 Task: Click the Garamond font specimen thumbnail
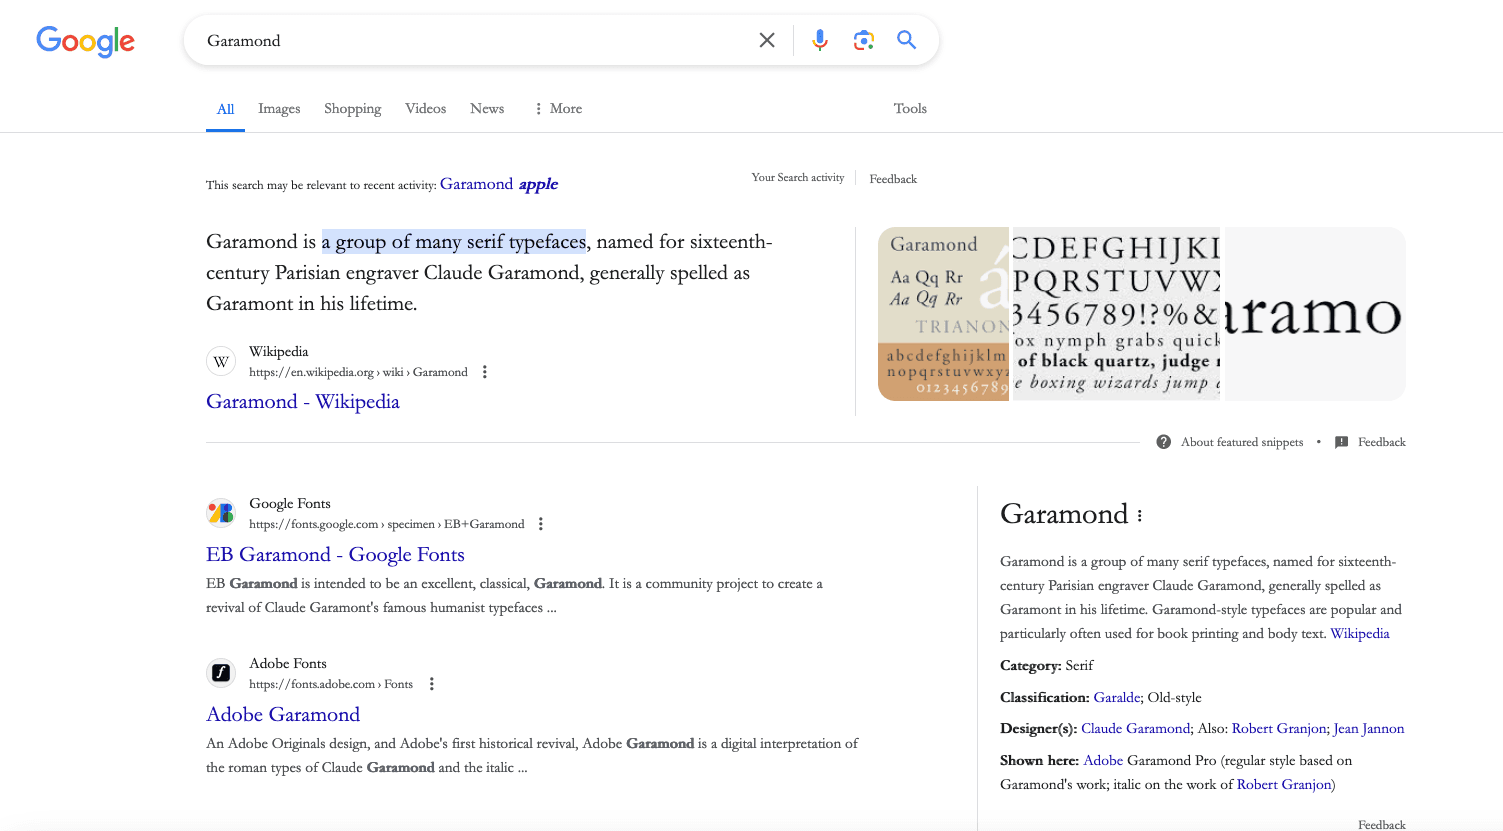(x=943, y=313)
